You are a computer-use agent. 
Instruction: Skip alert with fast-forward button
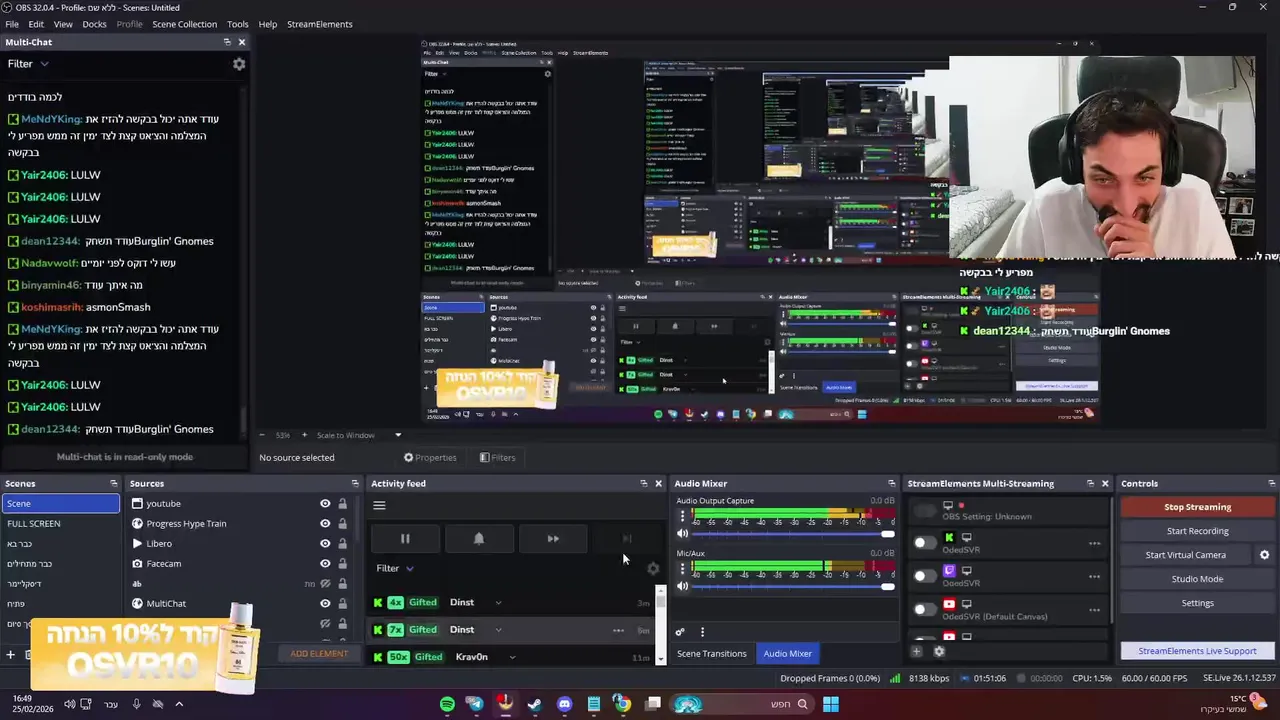(553, 539)
